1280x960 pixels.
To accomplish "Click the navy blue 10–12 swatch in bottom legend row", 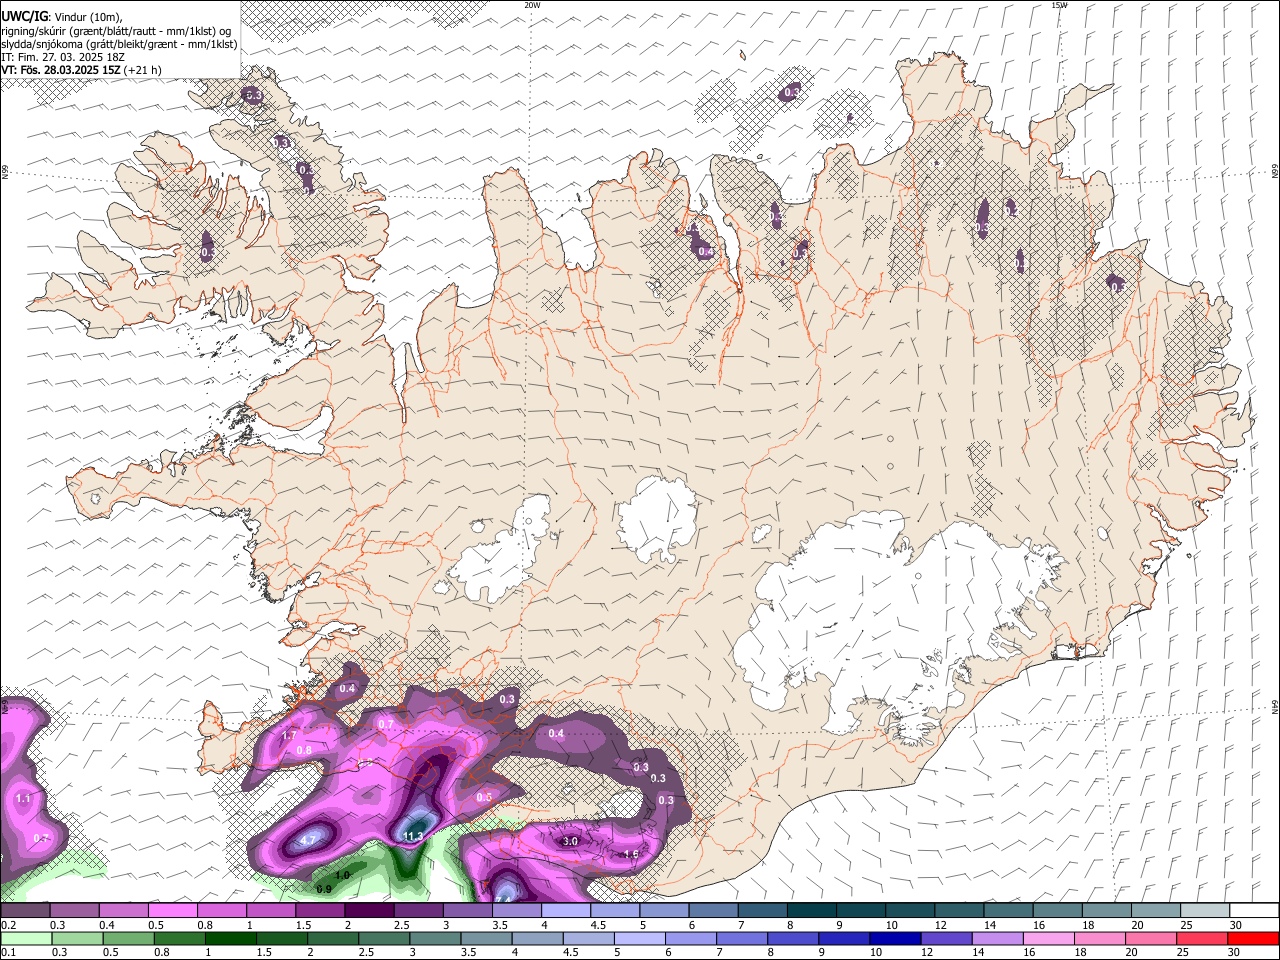I will [x=895, y=938].
